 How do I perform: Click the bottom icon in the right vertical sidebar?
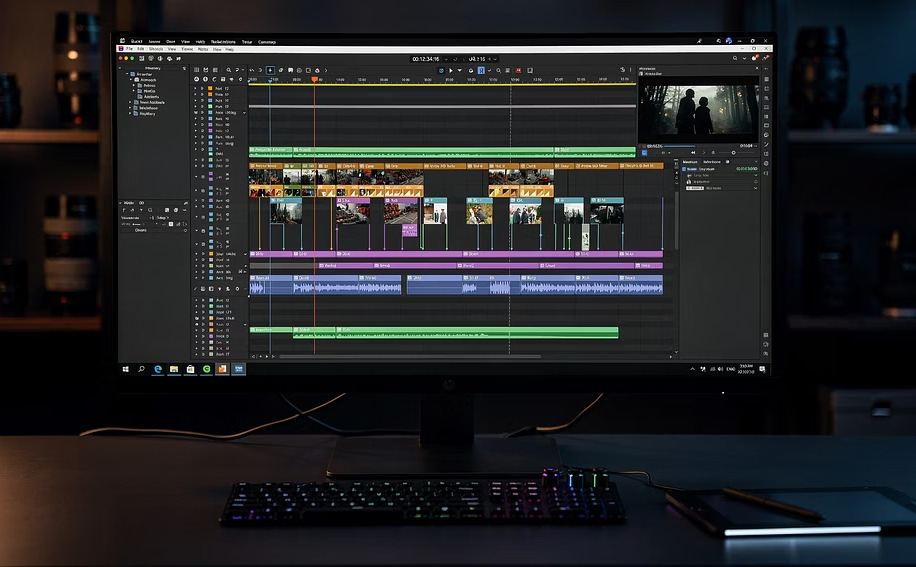coord(765,354)
